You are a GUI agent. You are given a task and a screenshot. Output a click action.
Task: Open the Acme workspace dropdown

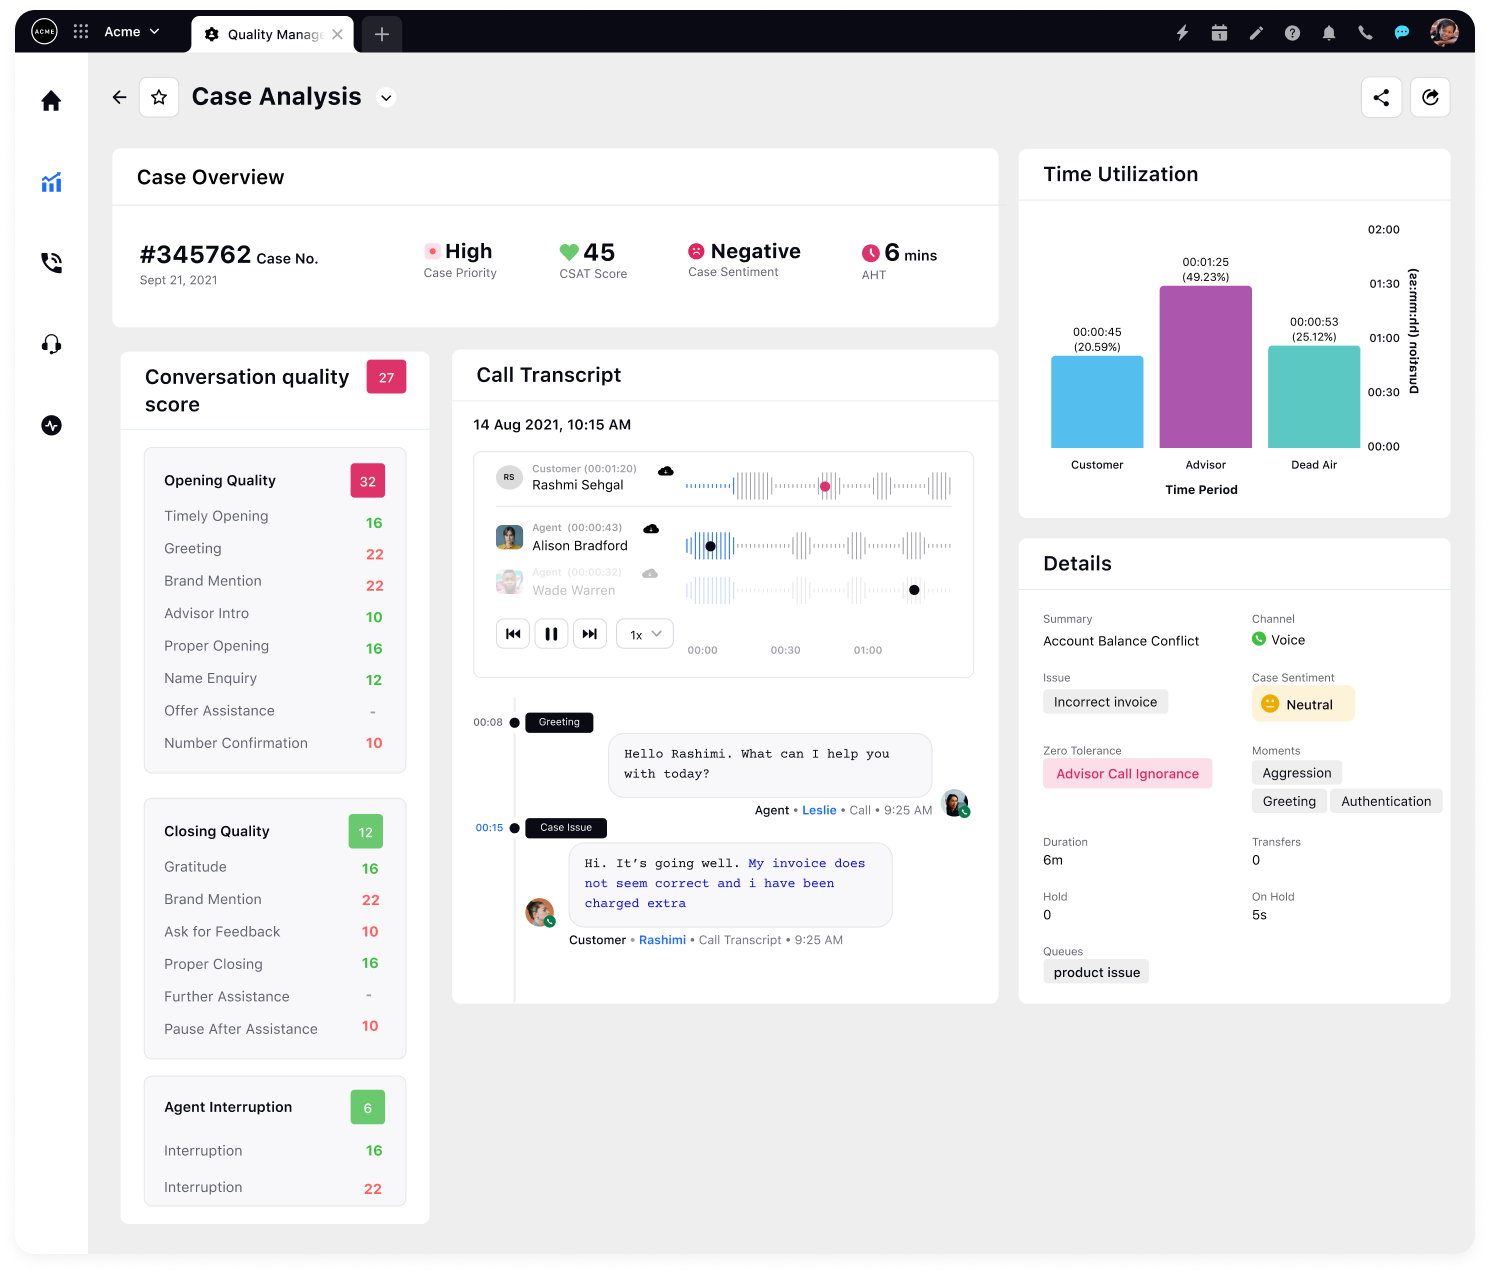click(131, 31)
